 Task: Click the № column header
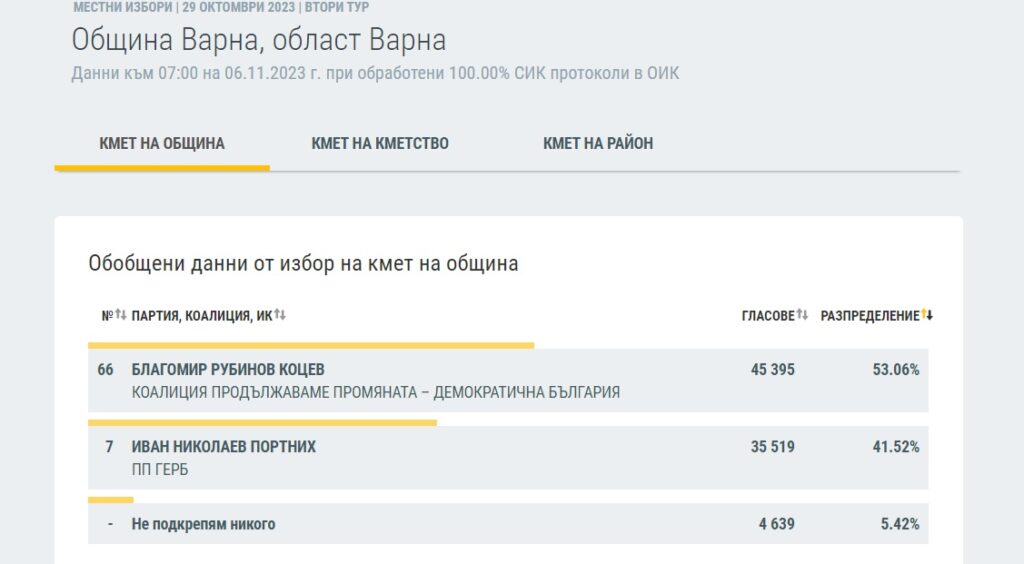click(108, 316)
